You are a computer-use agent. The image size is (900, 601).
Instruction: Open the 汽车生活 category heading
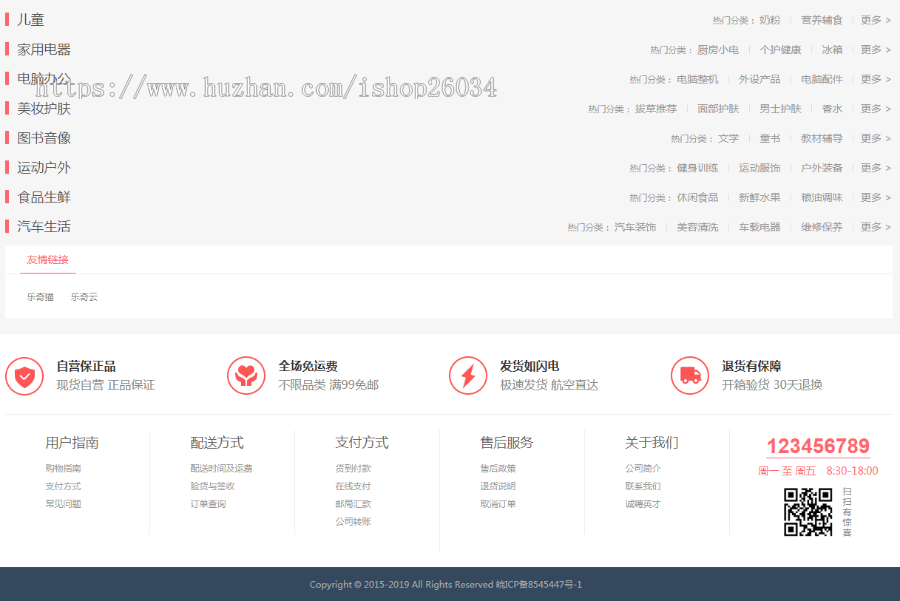tap(44, 226)
